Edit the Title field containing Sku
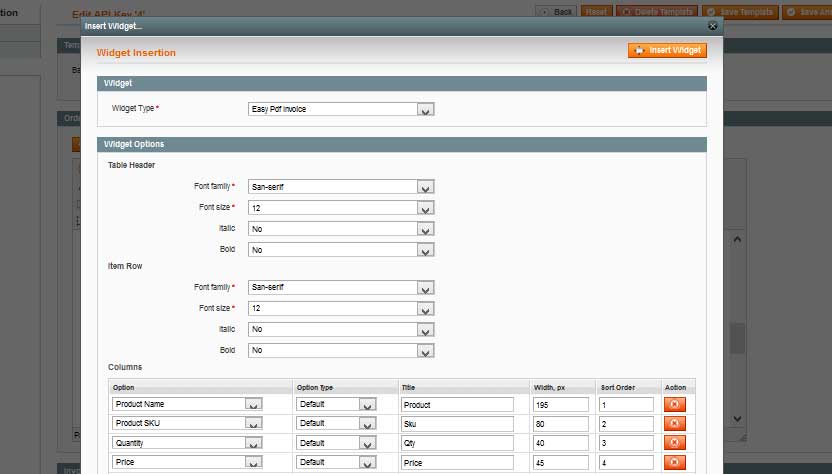This screenshot has height=474, width=832. 457,424
